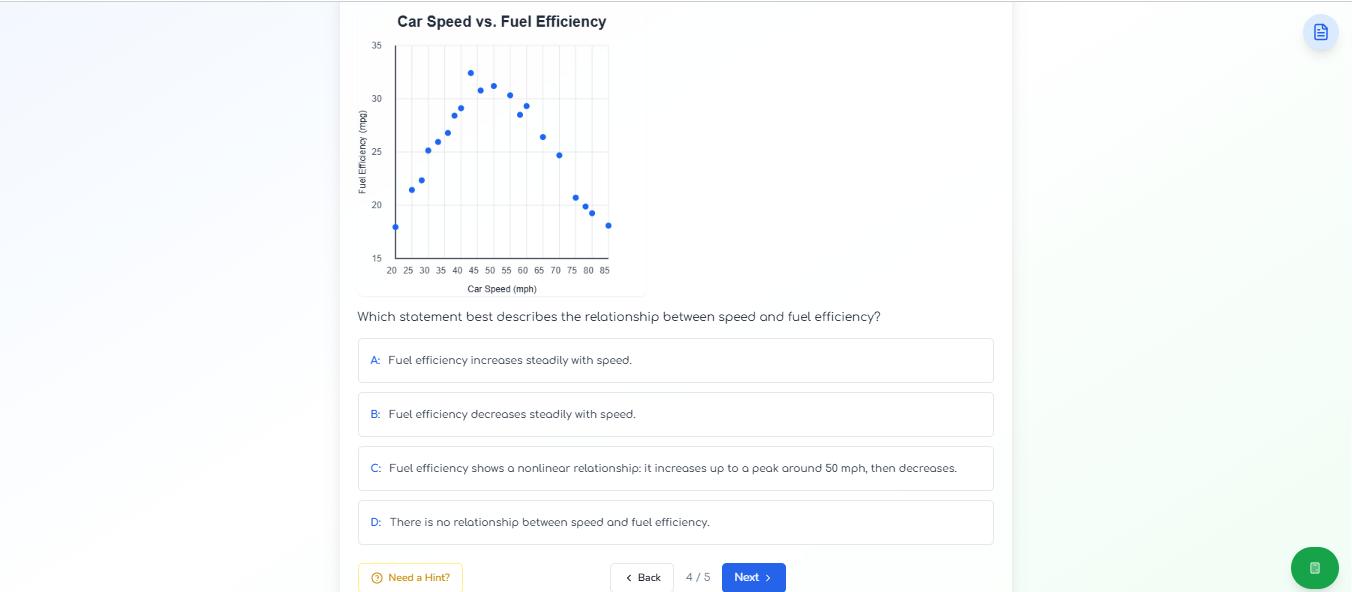This screenshot has width=1352, height=592.
Task: Click the leftmost data point at 20 mph
Action: coord(395,227)
